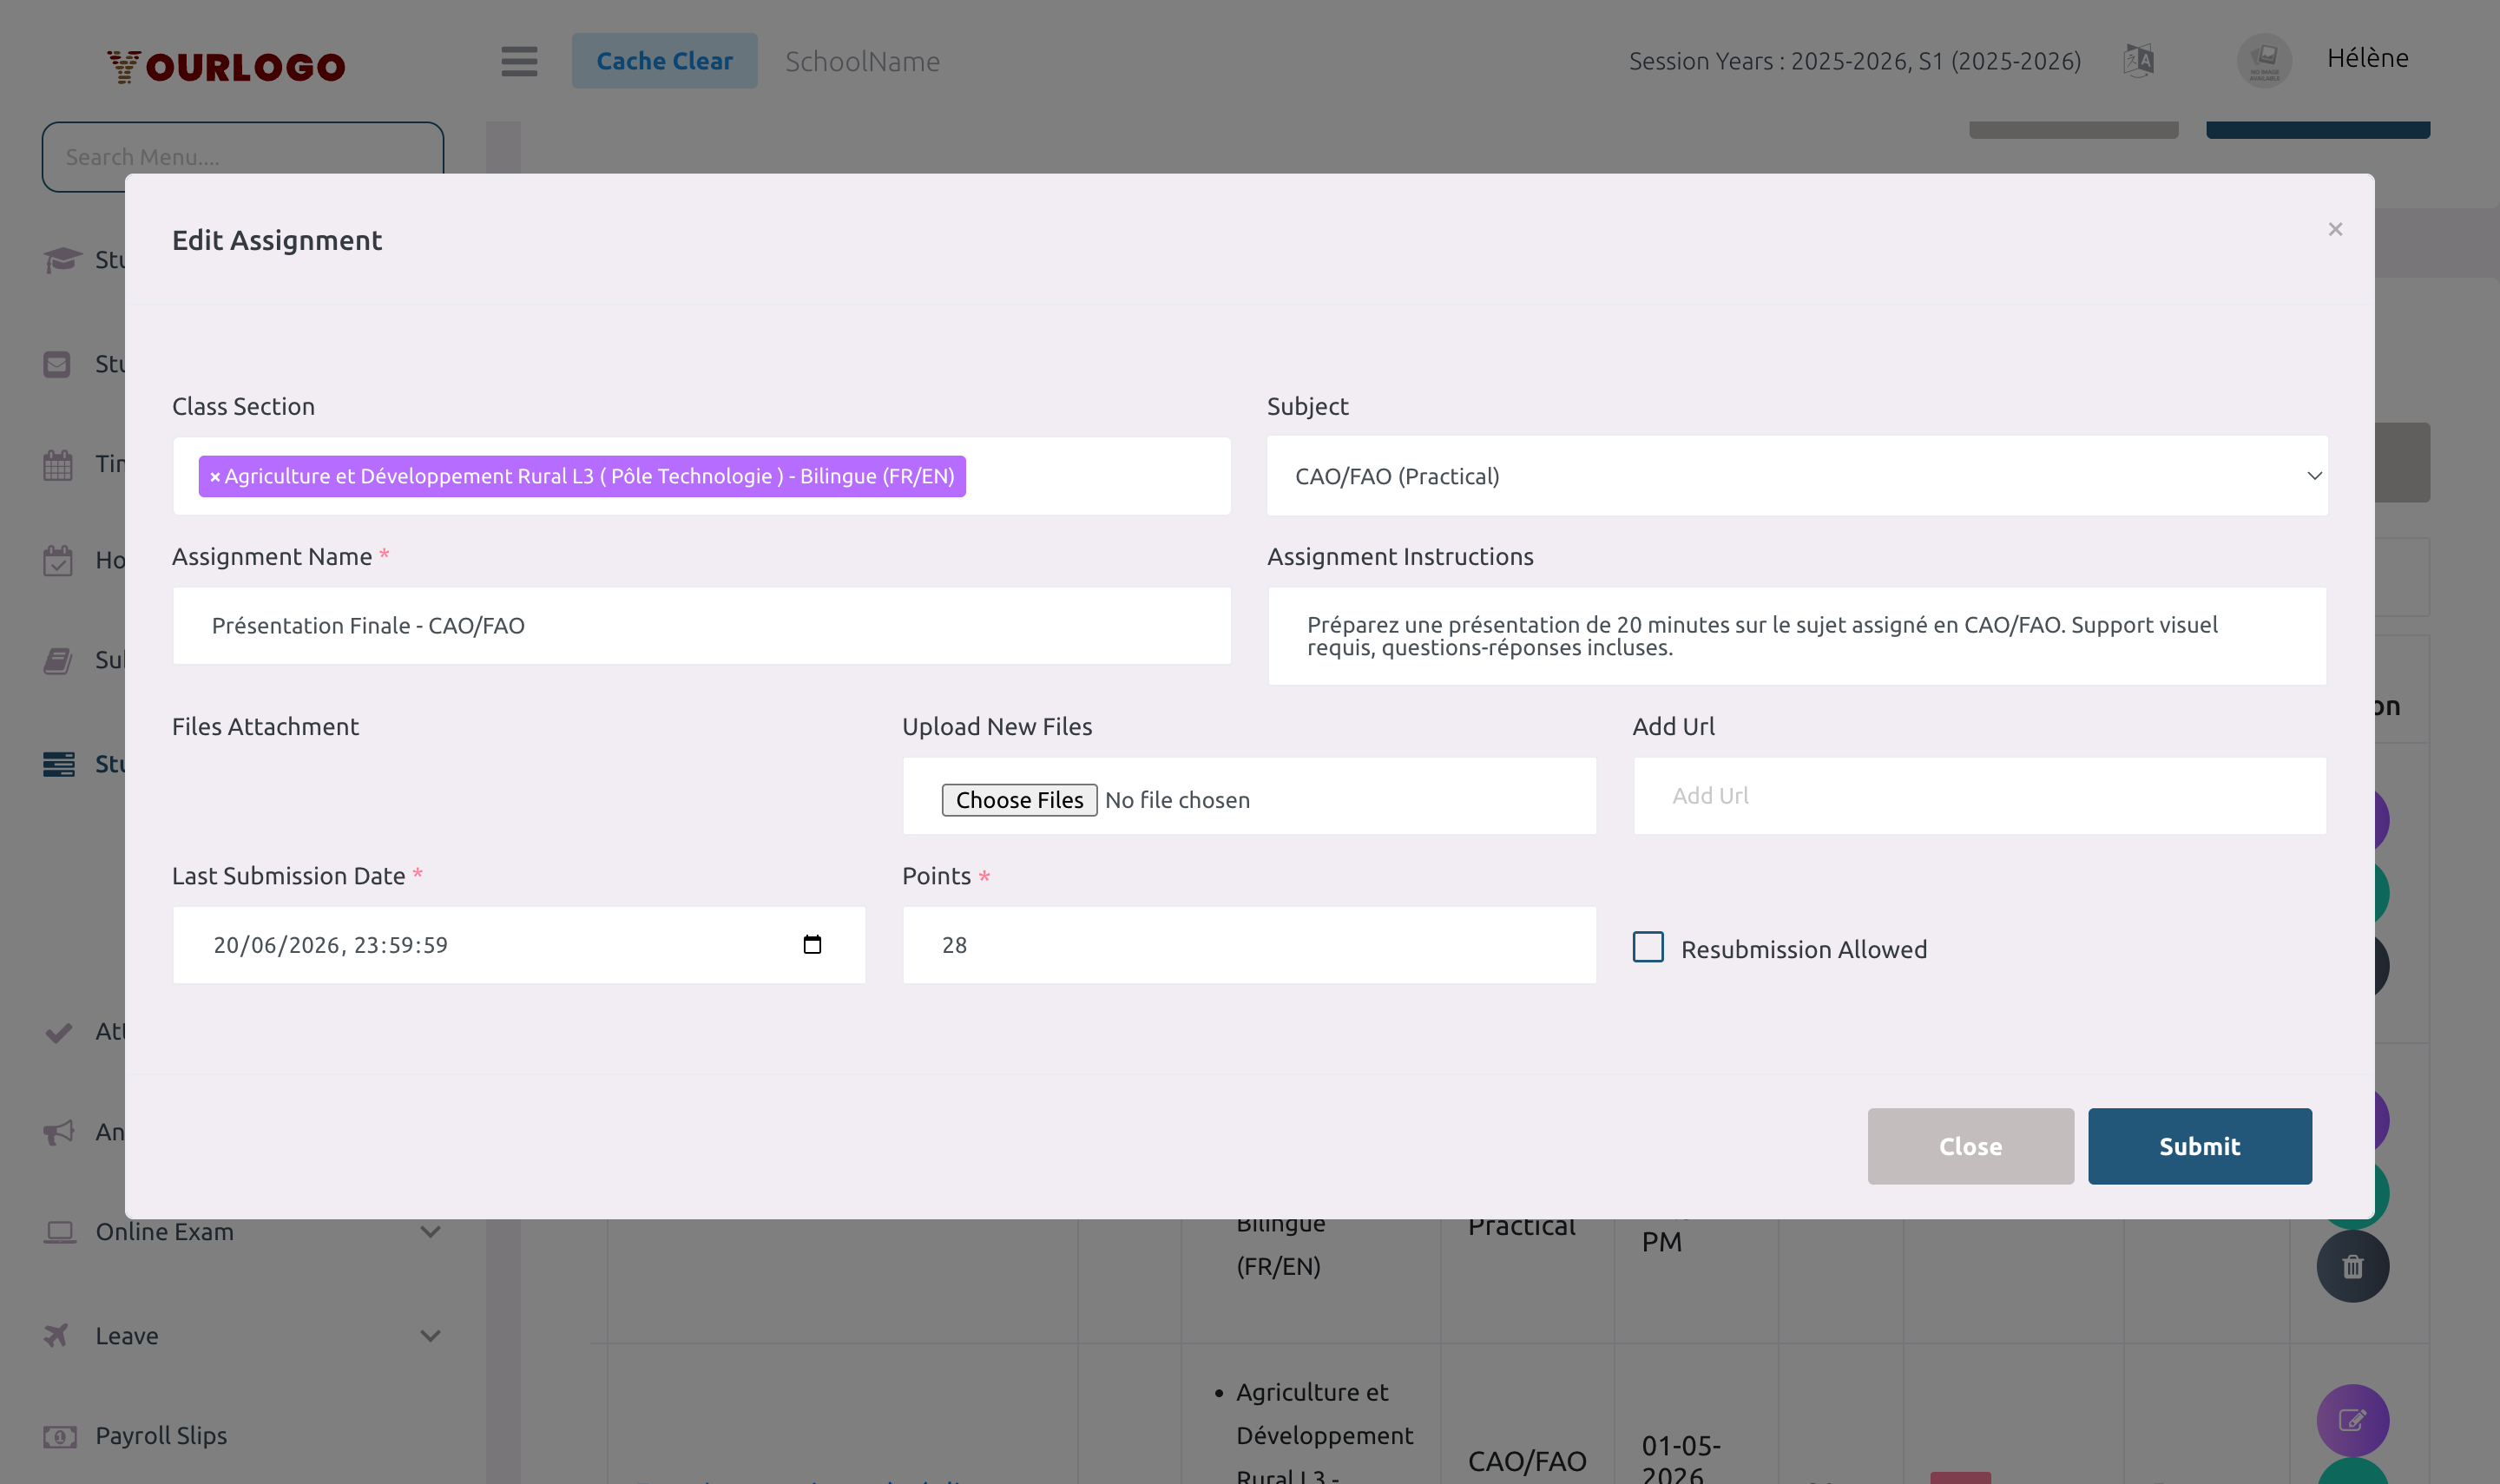Screen dimensions: 2500x1484
Task: Click the airplane Leave icon in sidebar
Action: (57, 1335)
